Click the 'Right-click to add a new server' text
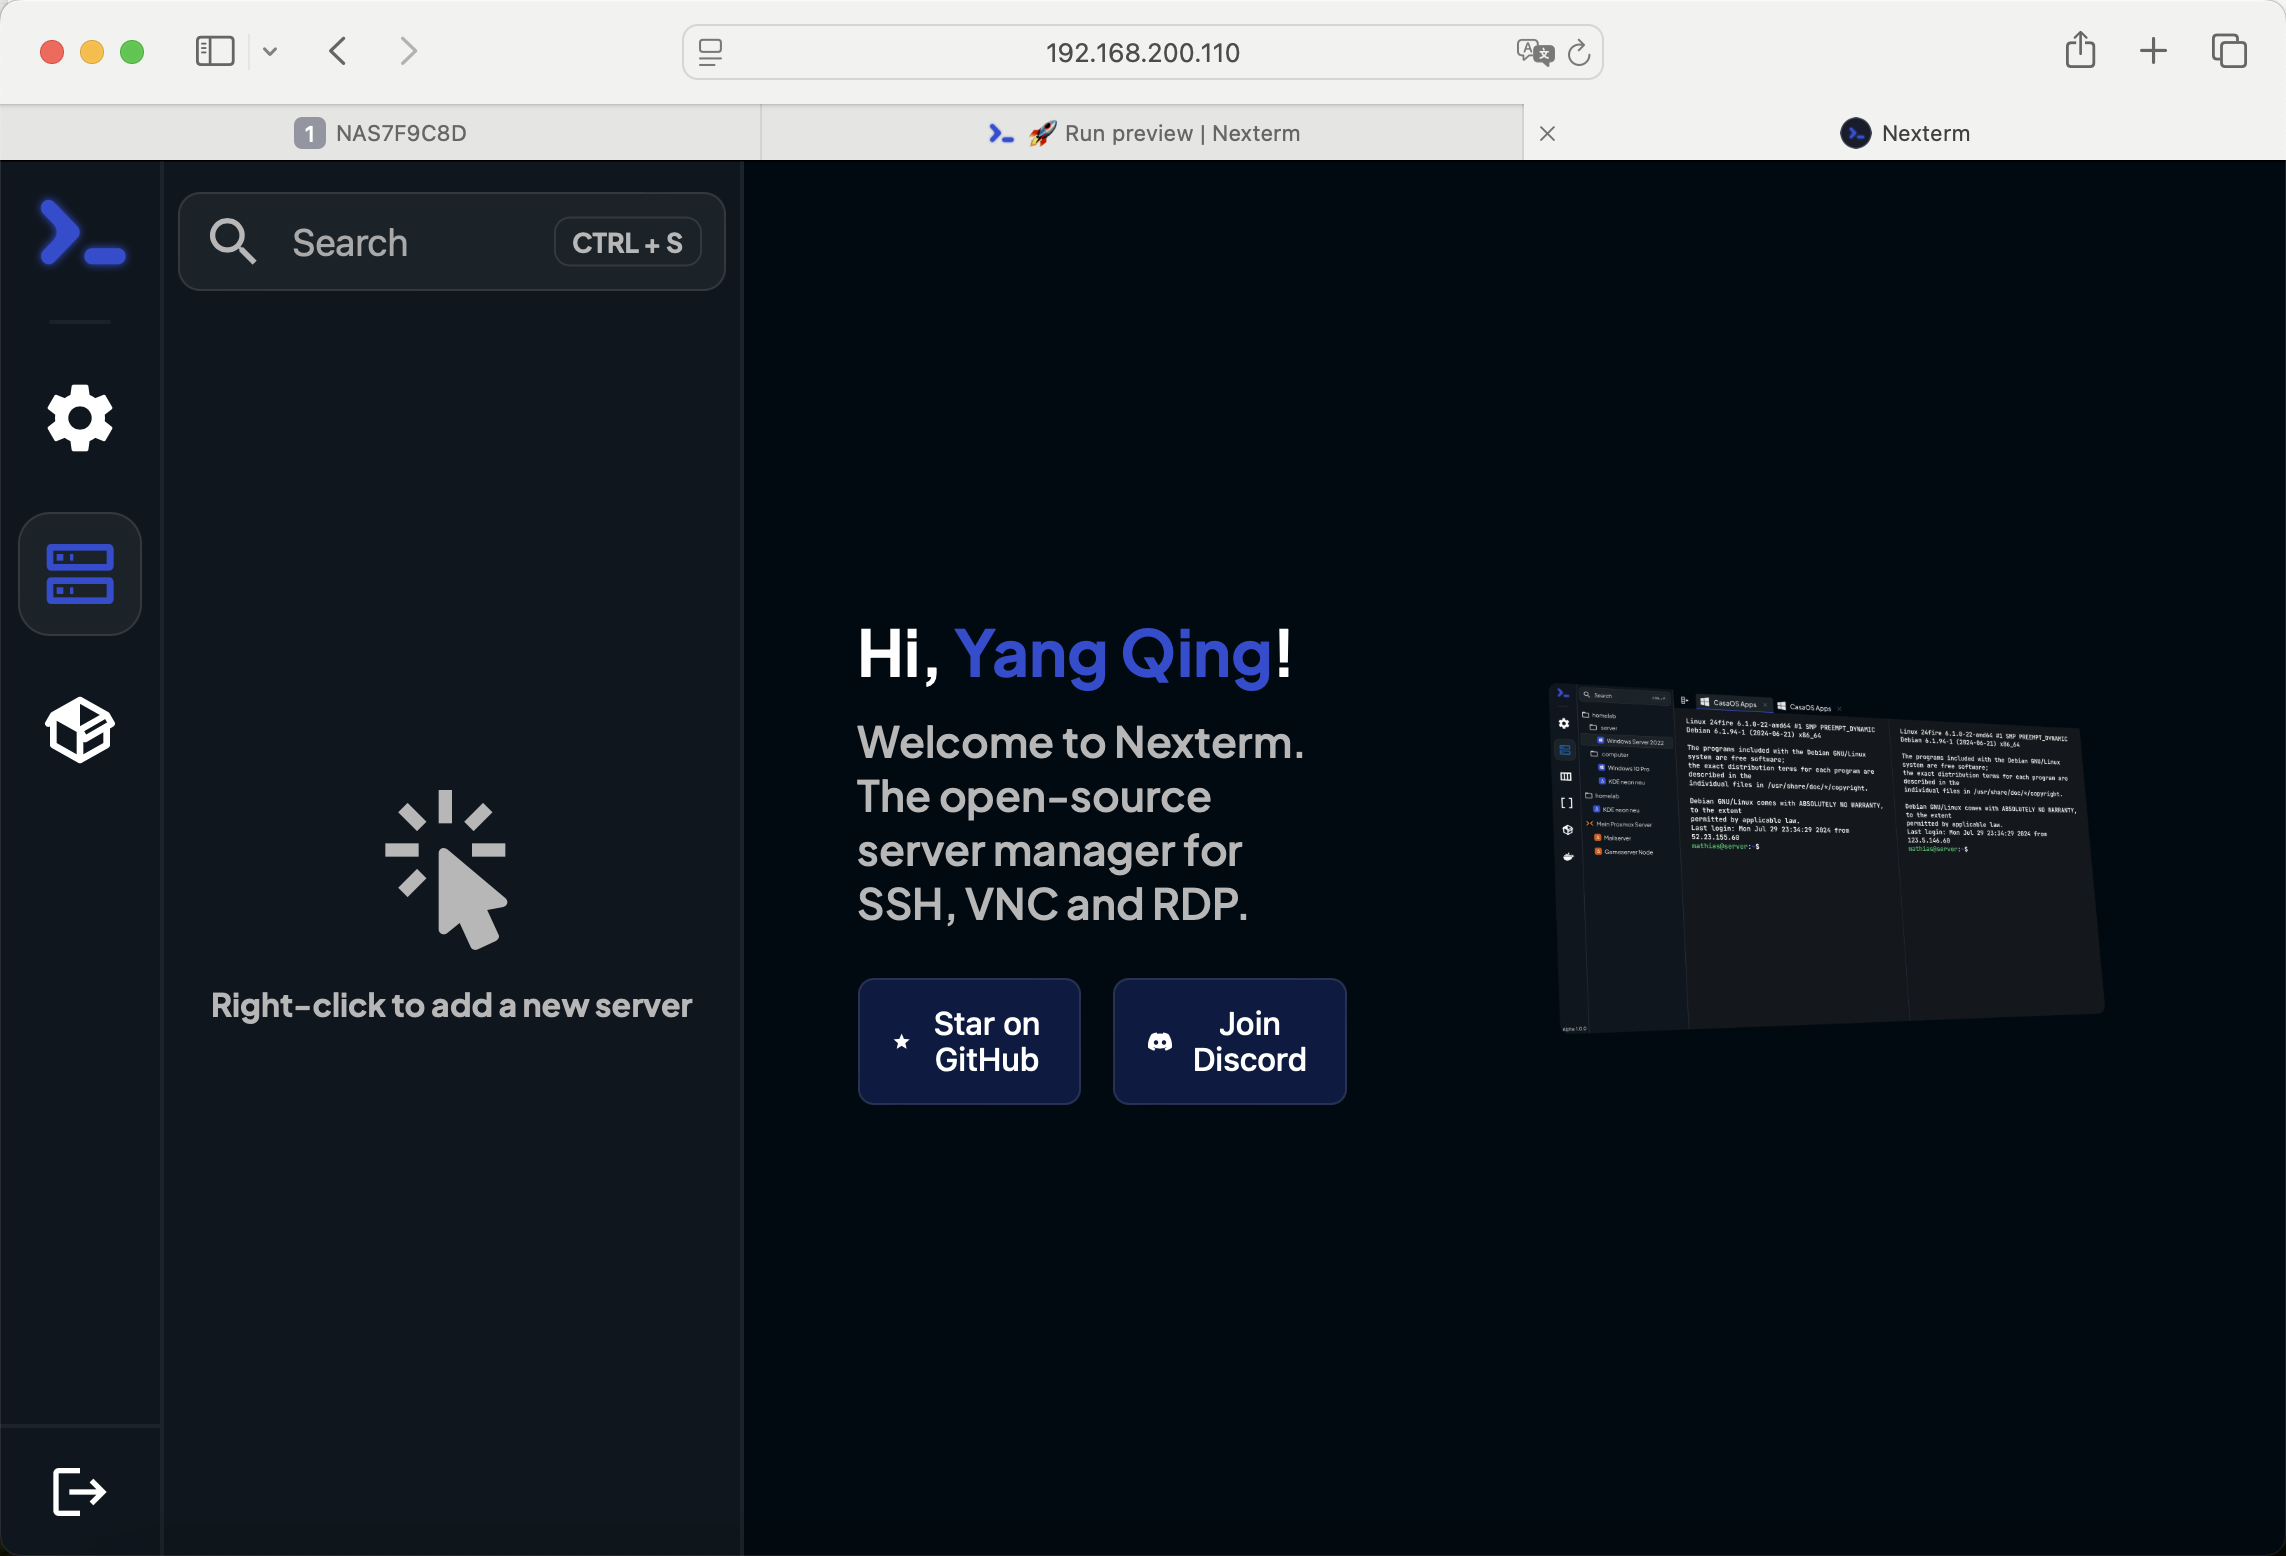Viewport: 2286px width, 1556px height. click(452, 1005)
